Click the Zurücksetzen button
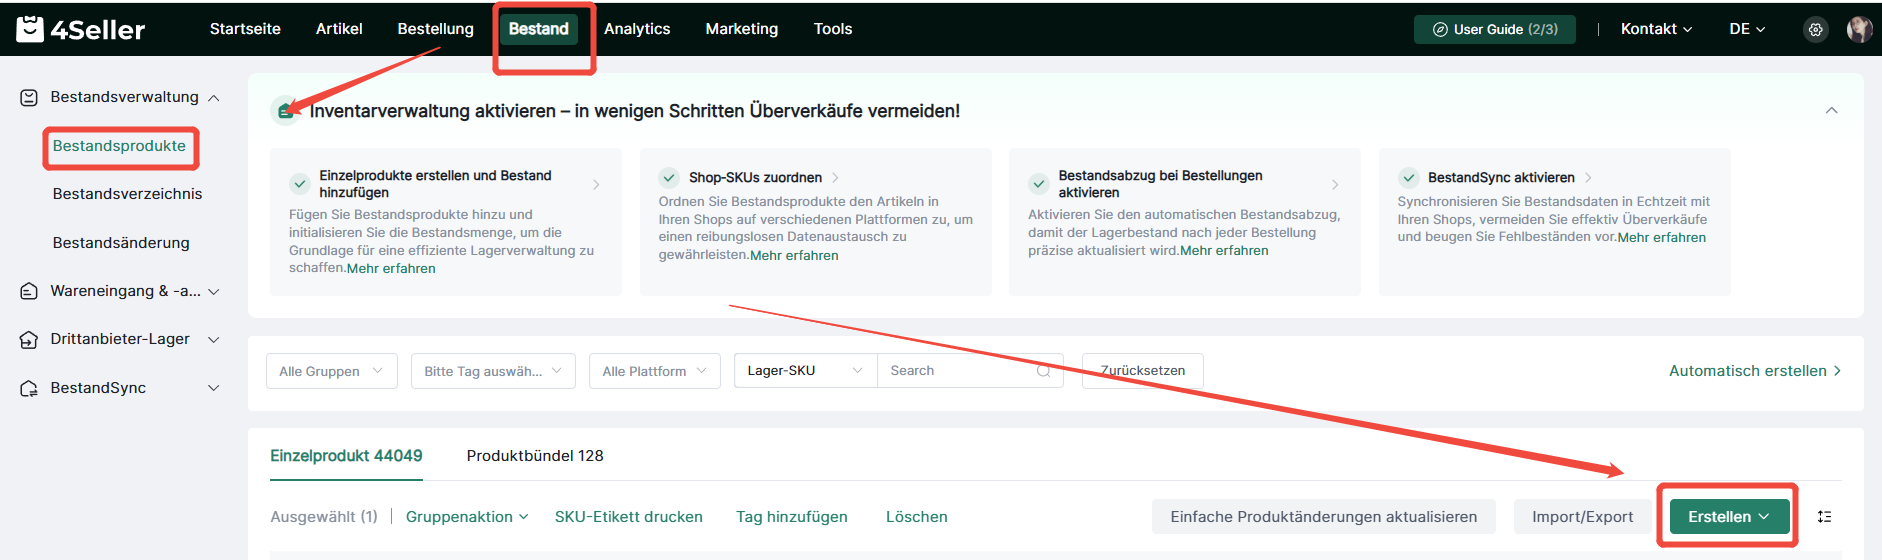1882x560 pixels. tap(1143, 371)
